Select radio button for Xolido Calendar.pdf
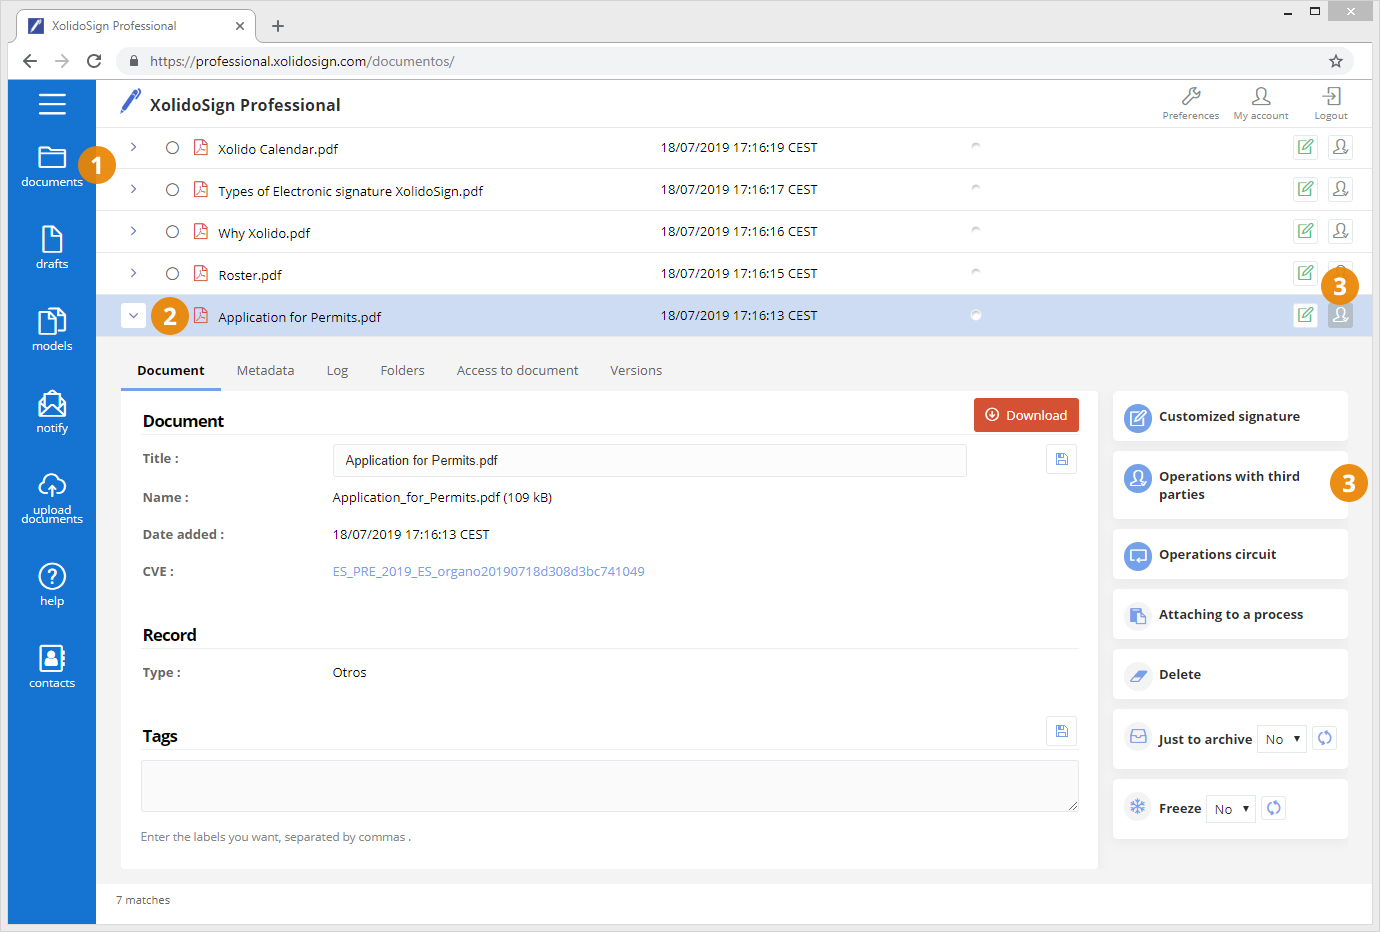The height and width of the screenshot is (932, 1380). click(x=172, y=148)
